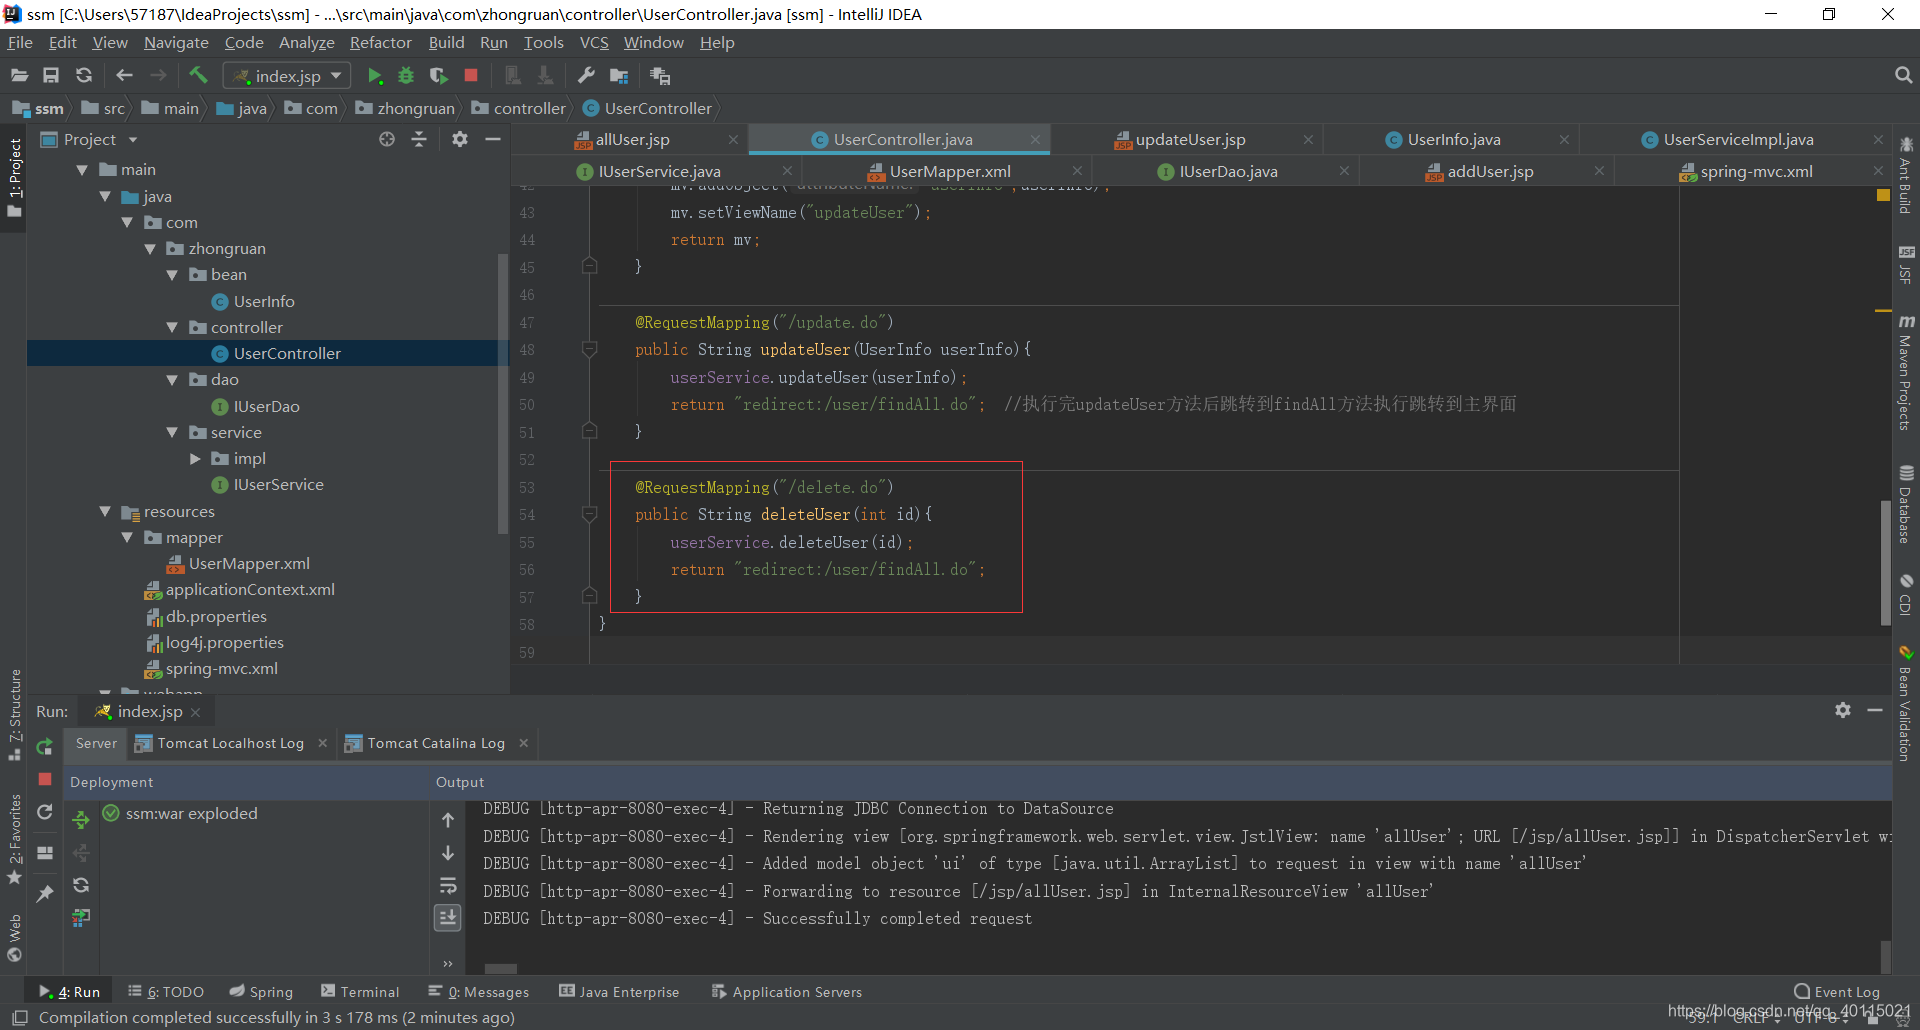Rerun server in Run panel
This screenshot has height=1030, width=1920.
point(44,747)
